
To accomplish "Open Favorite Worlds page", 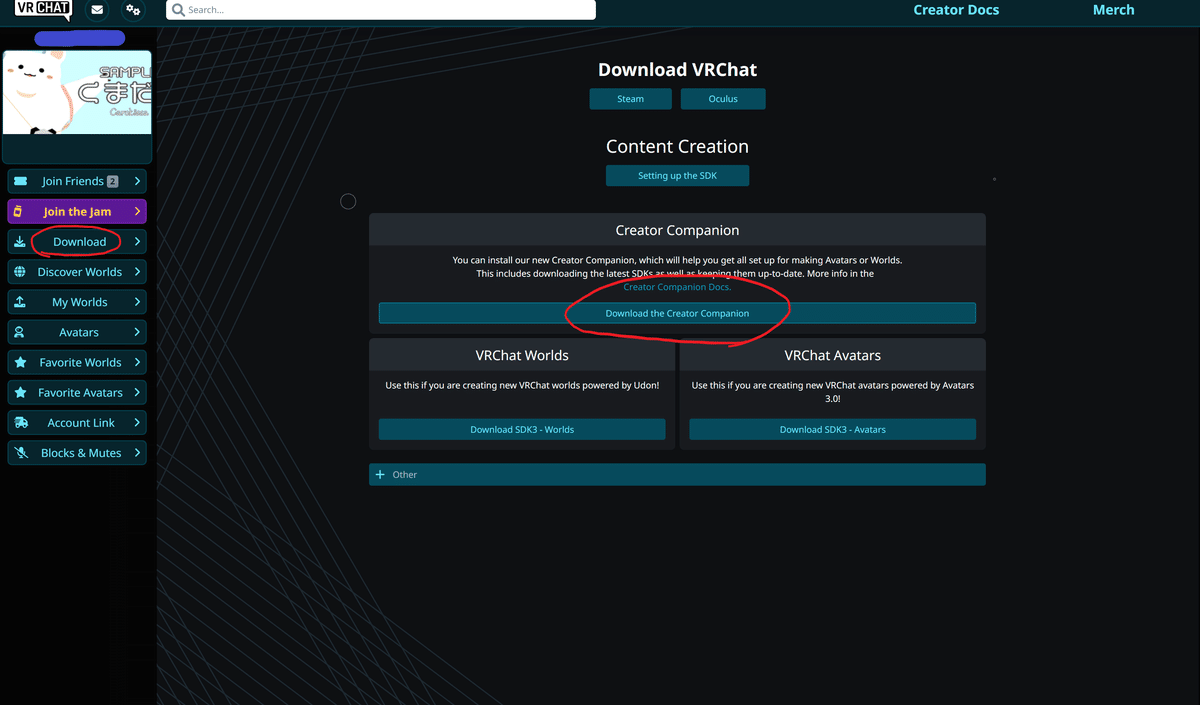I will pos(77,362).
